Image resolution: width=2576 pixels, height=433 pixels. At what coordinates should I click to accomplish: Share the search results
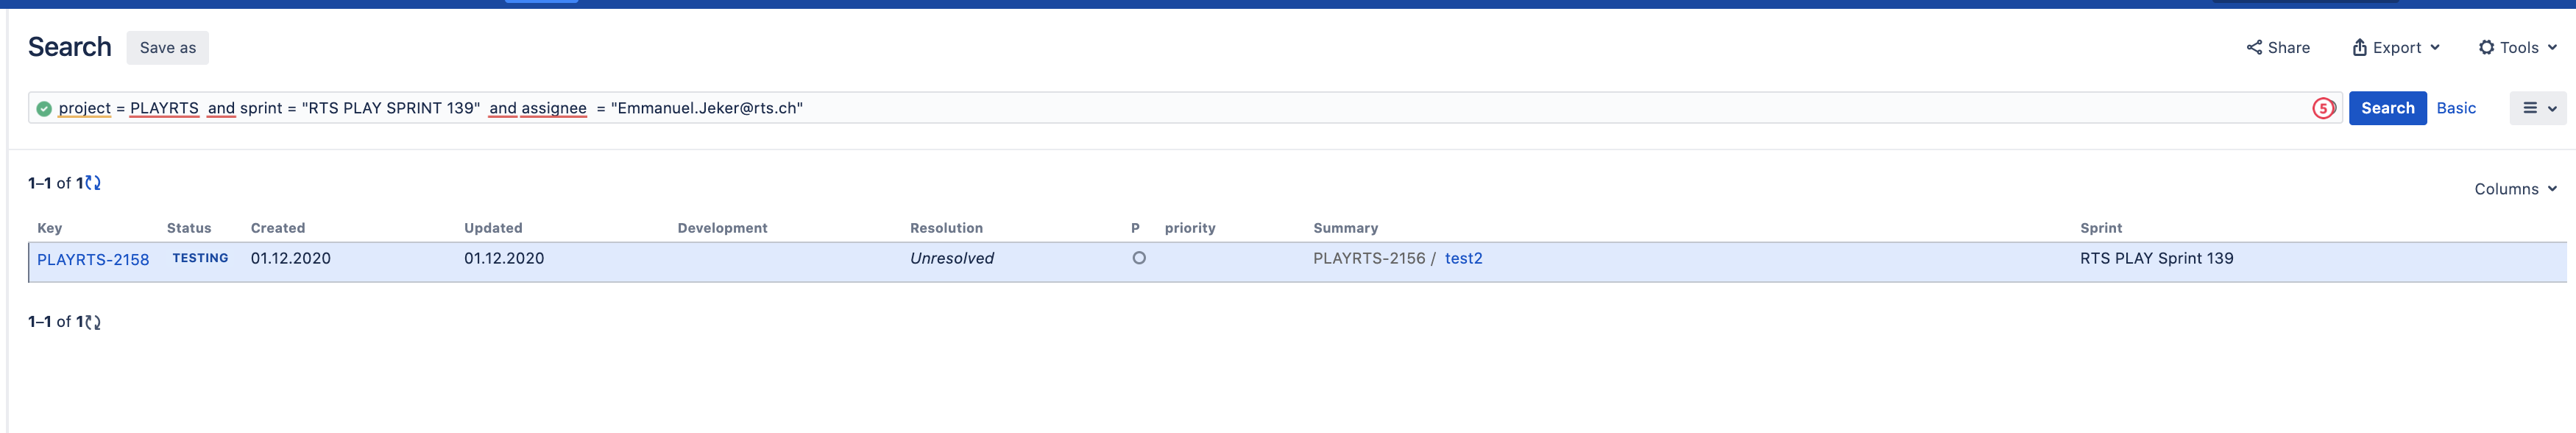(2277, 48)
